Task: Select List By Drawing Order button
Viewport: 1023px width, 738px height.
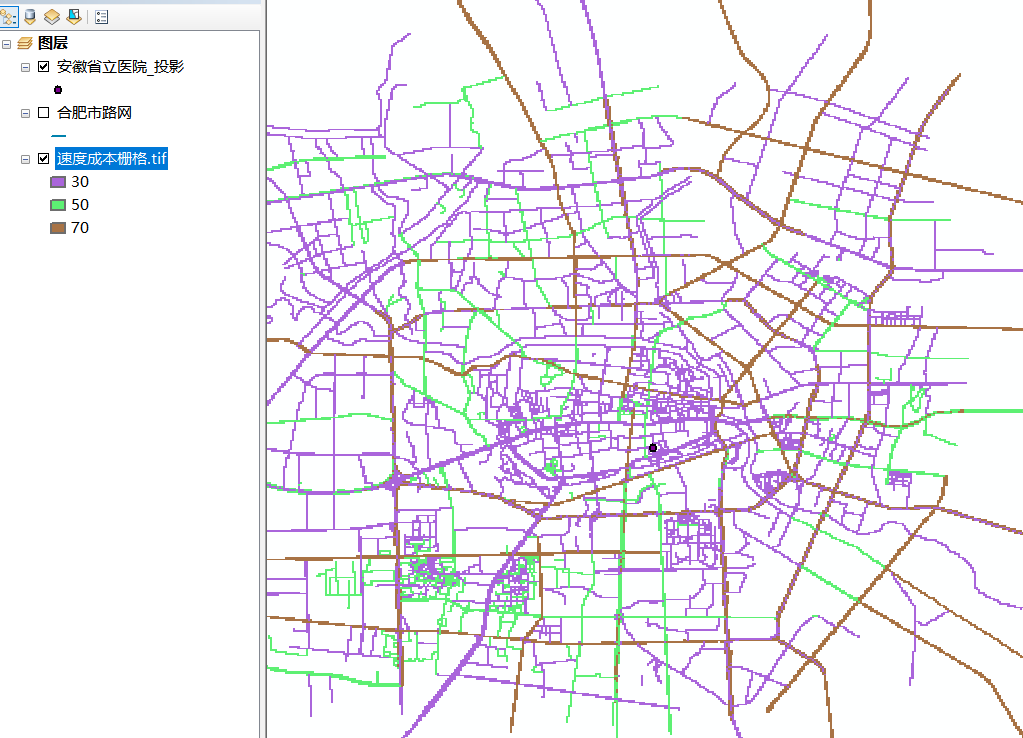Action: (8, 17)
